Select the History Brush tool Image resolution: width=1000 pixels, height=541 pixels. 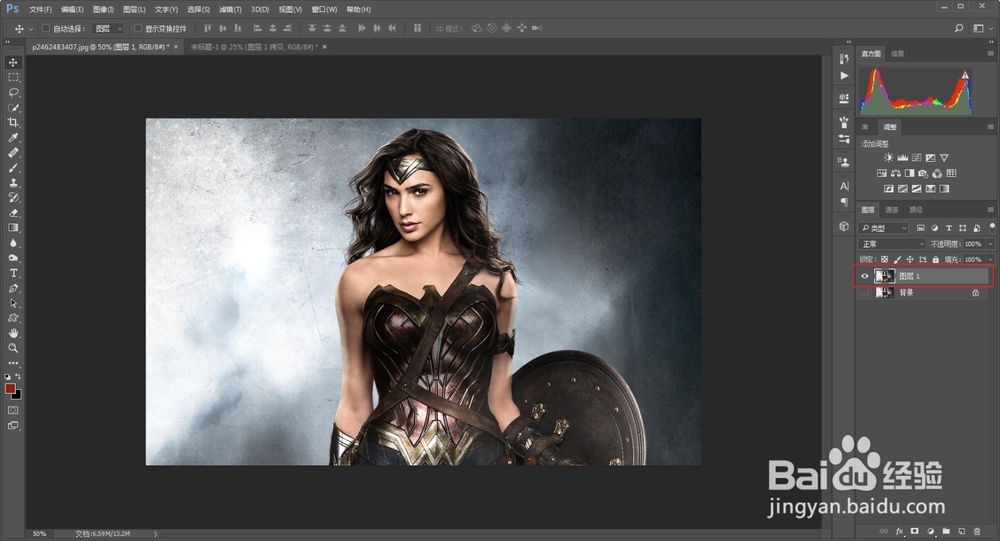pyautogui.click(x=13, y=198)
